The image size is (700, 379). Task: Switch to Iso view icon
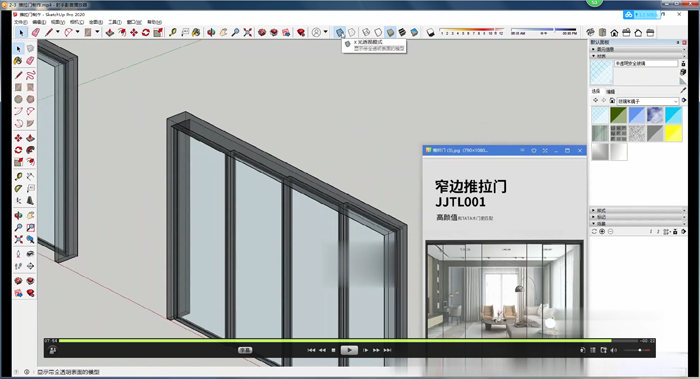click(590, 33)
